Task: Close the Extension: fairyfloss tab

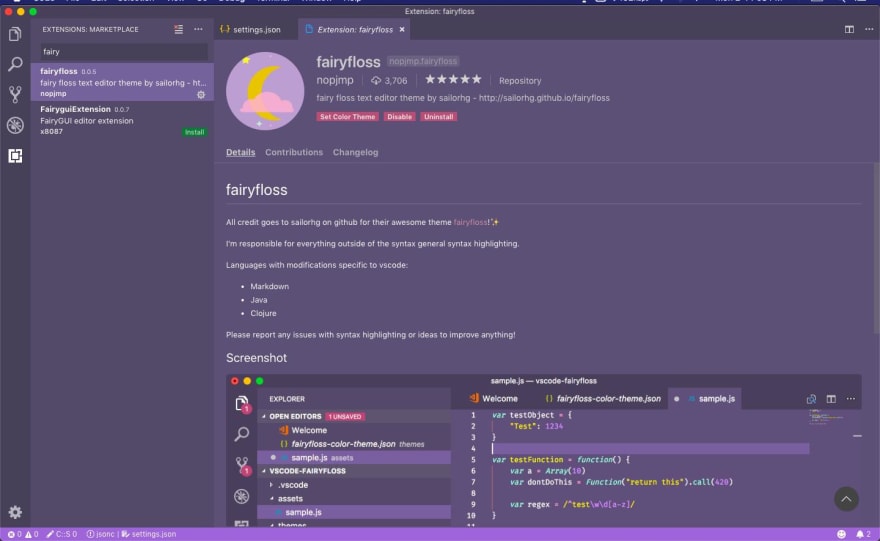Action: 402,29
